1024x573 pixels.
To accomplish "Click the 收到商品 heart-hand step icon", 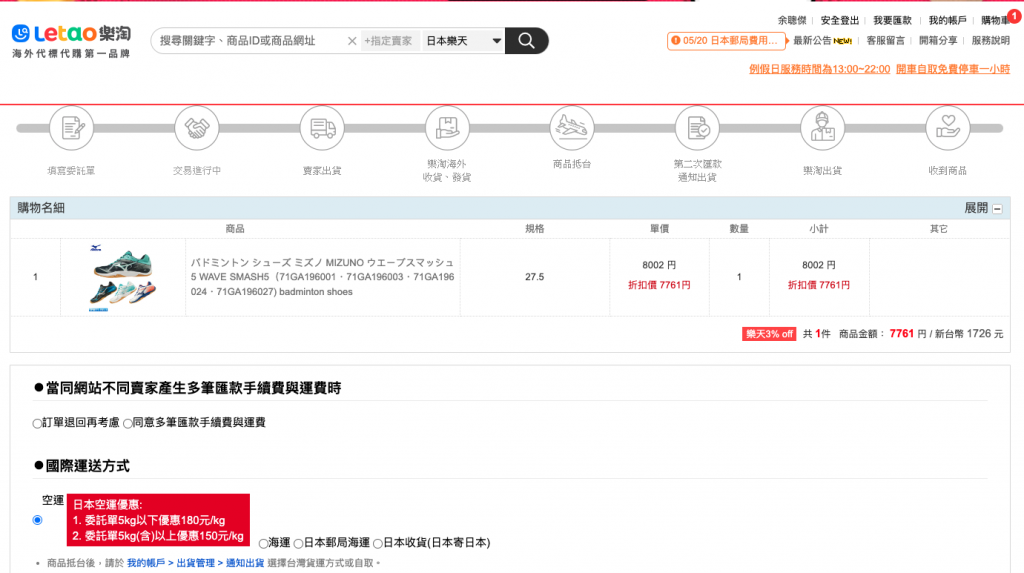I will 948,128.
